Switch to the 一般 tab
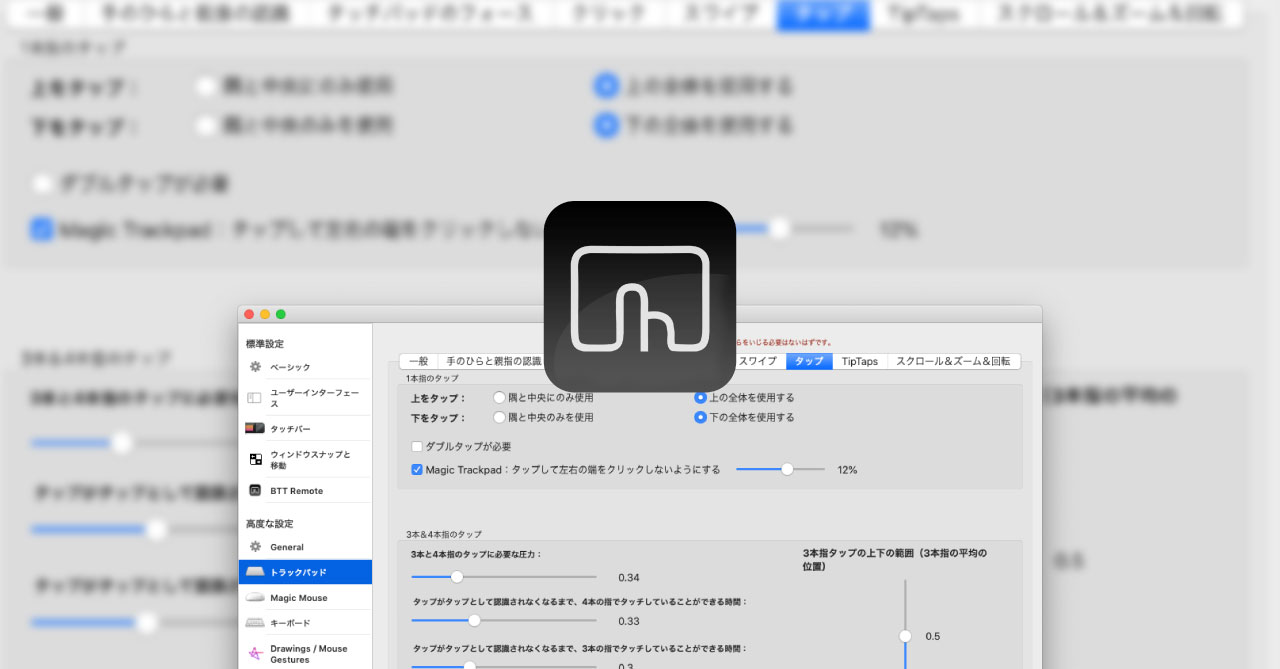The image size is (1280, 669). tap(419, 361)
